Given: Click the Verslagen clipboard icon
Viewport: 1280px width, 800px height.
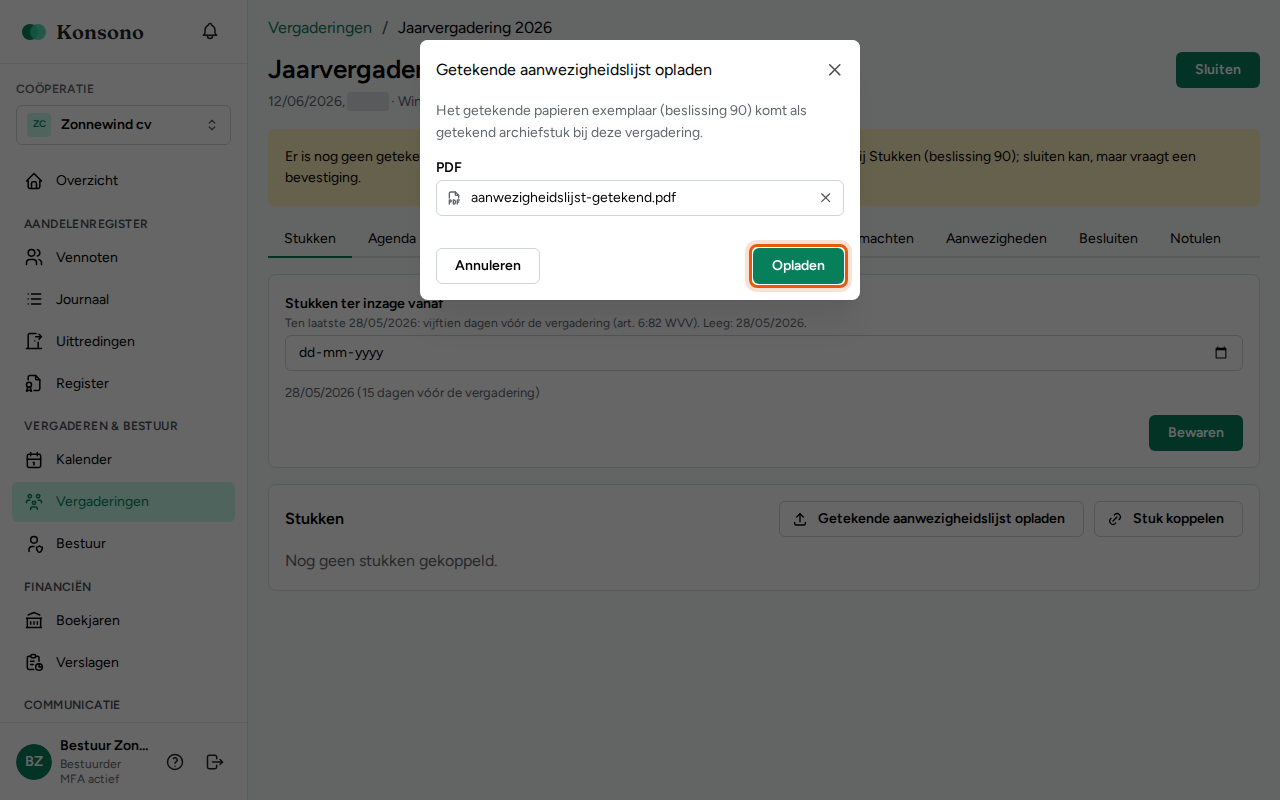Looking at the screenshot, I should click(34, 663).
